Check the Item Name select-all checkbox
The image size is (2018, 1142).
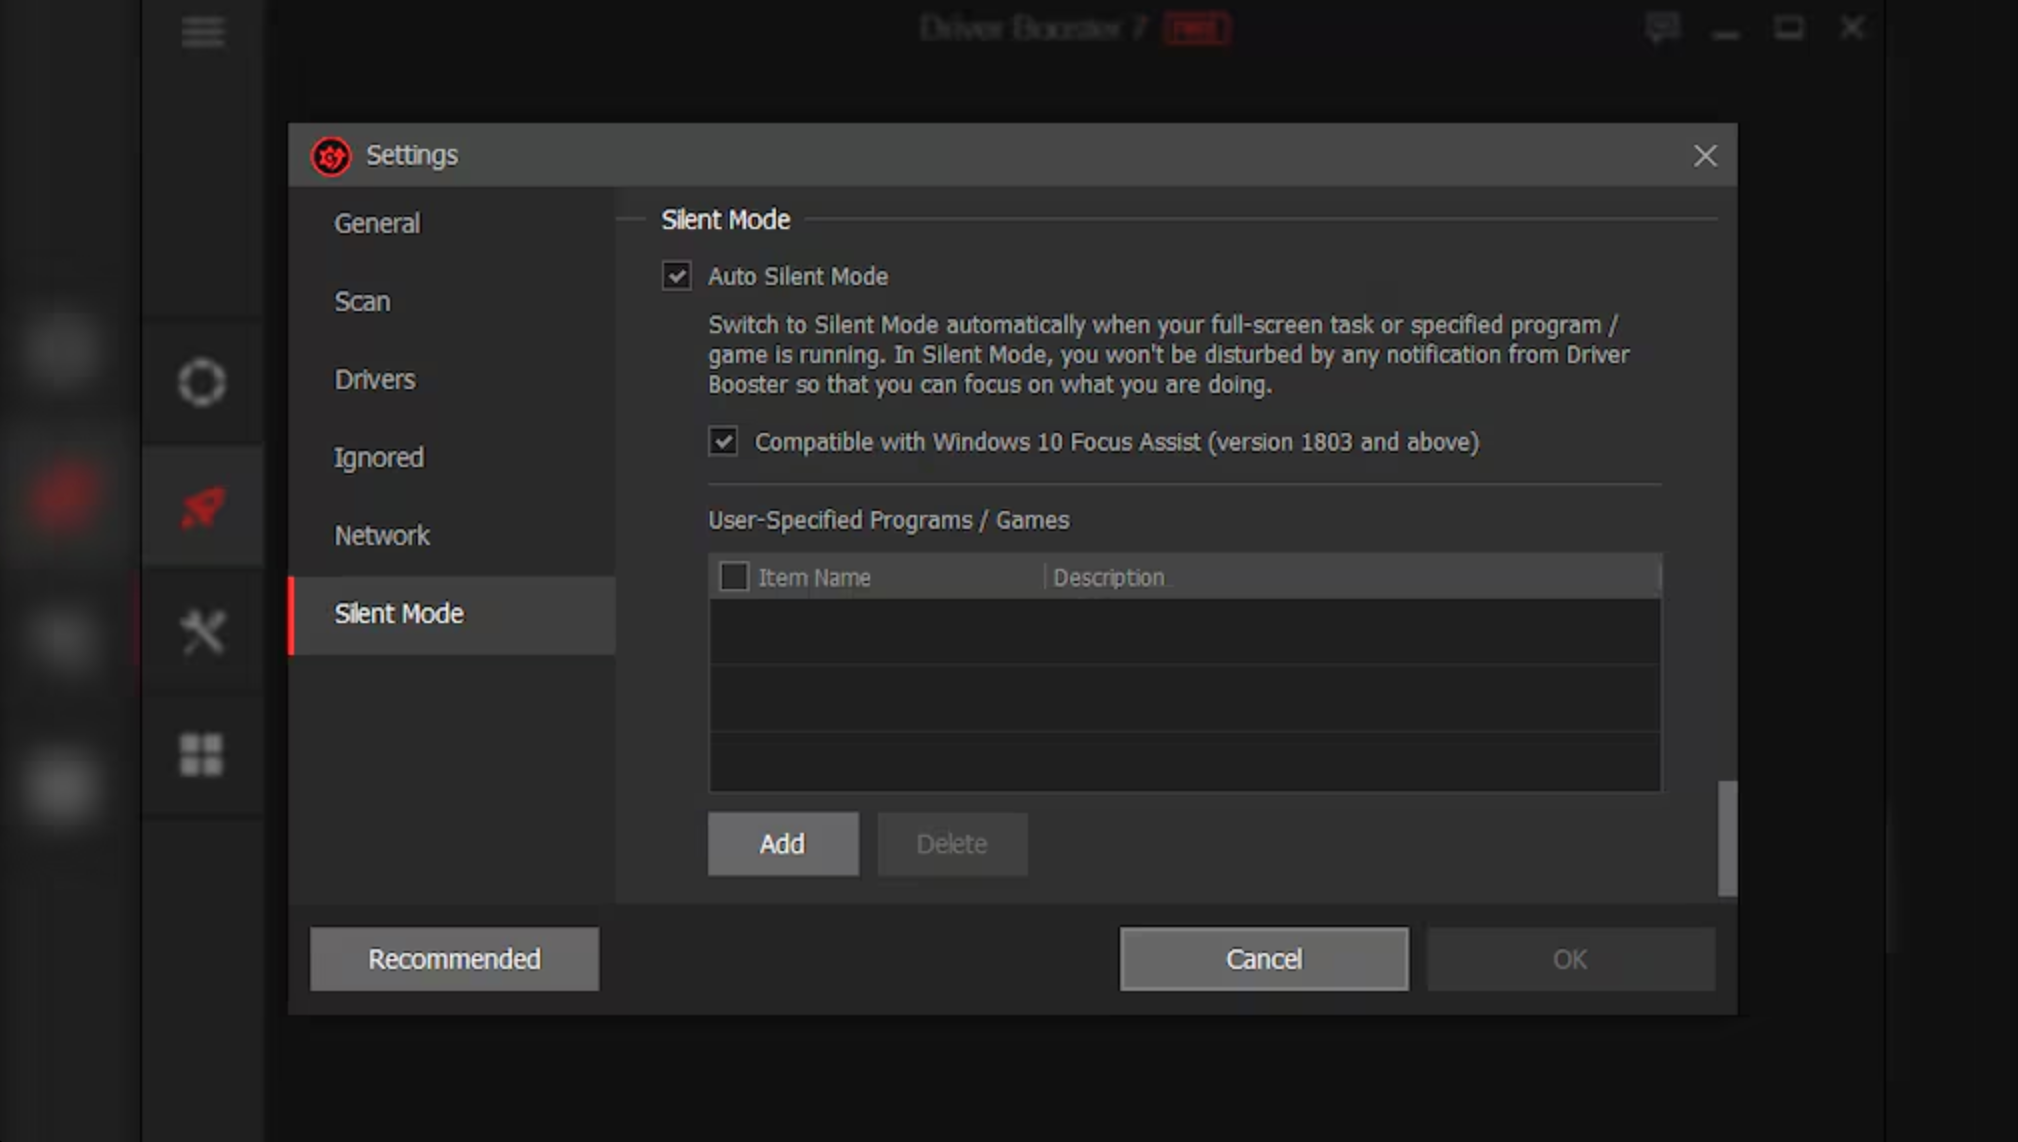734,577
